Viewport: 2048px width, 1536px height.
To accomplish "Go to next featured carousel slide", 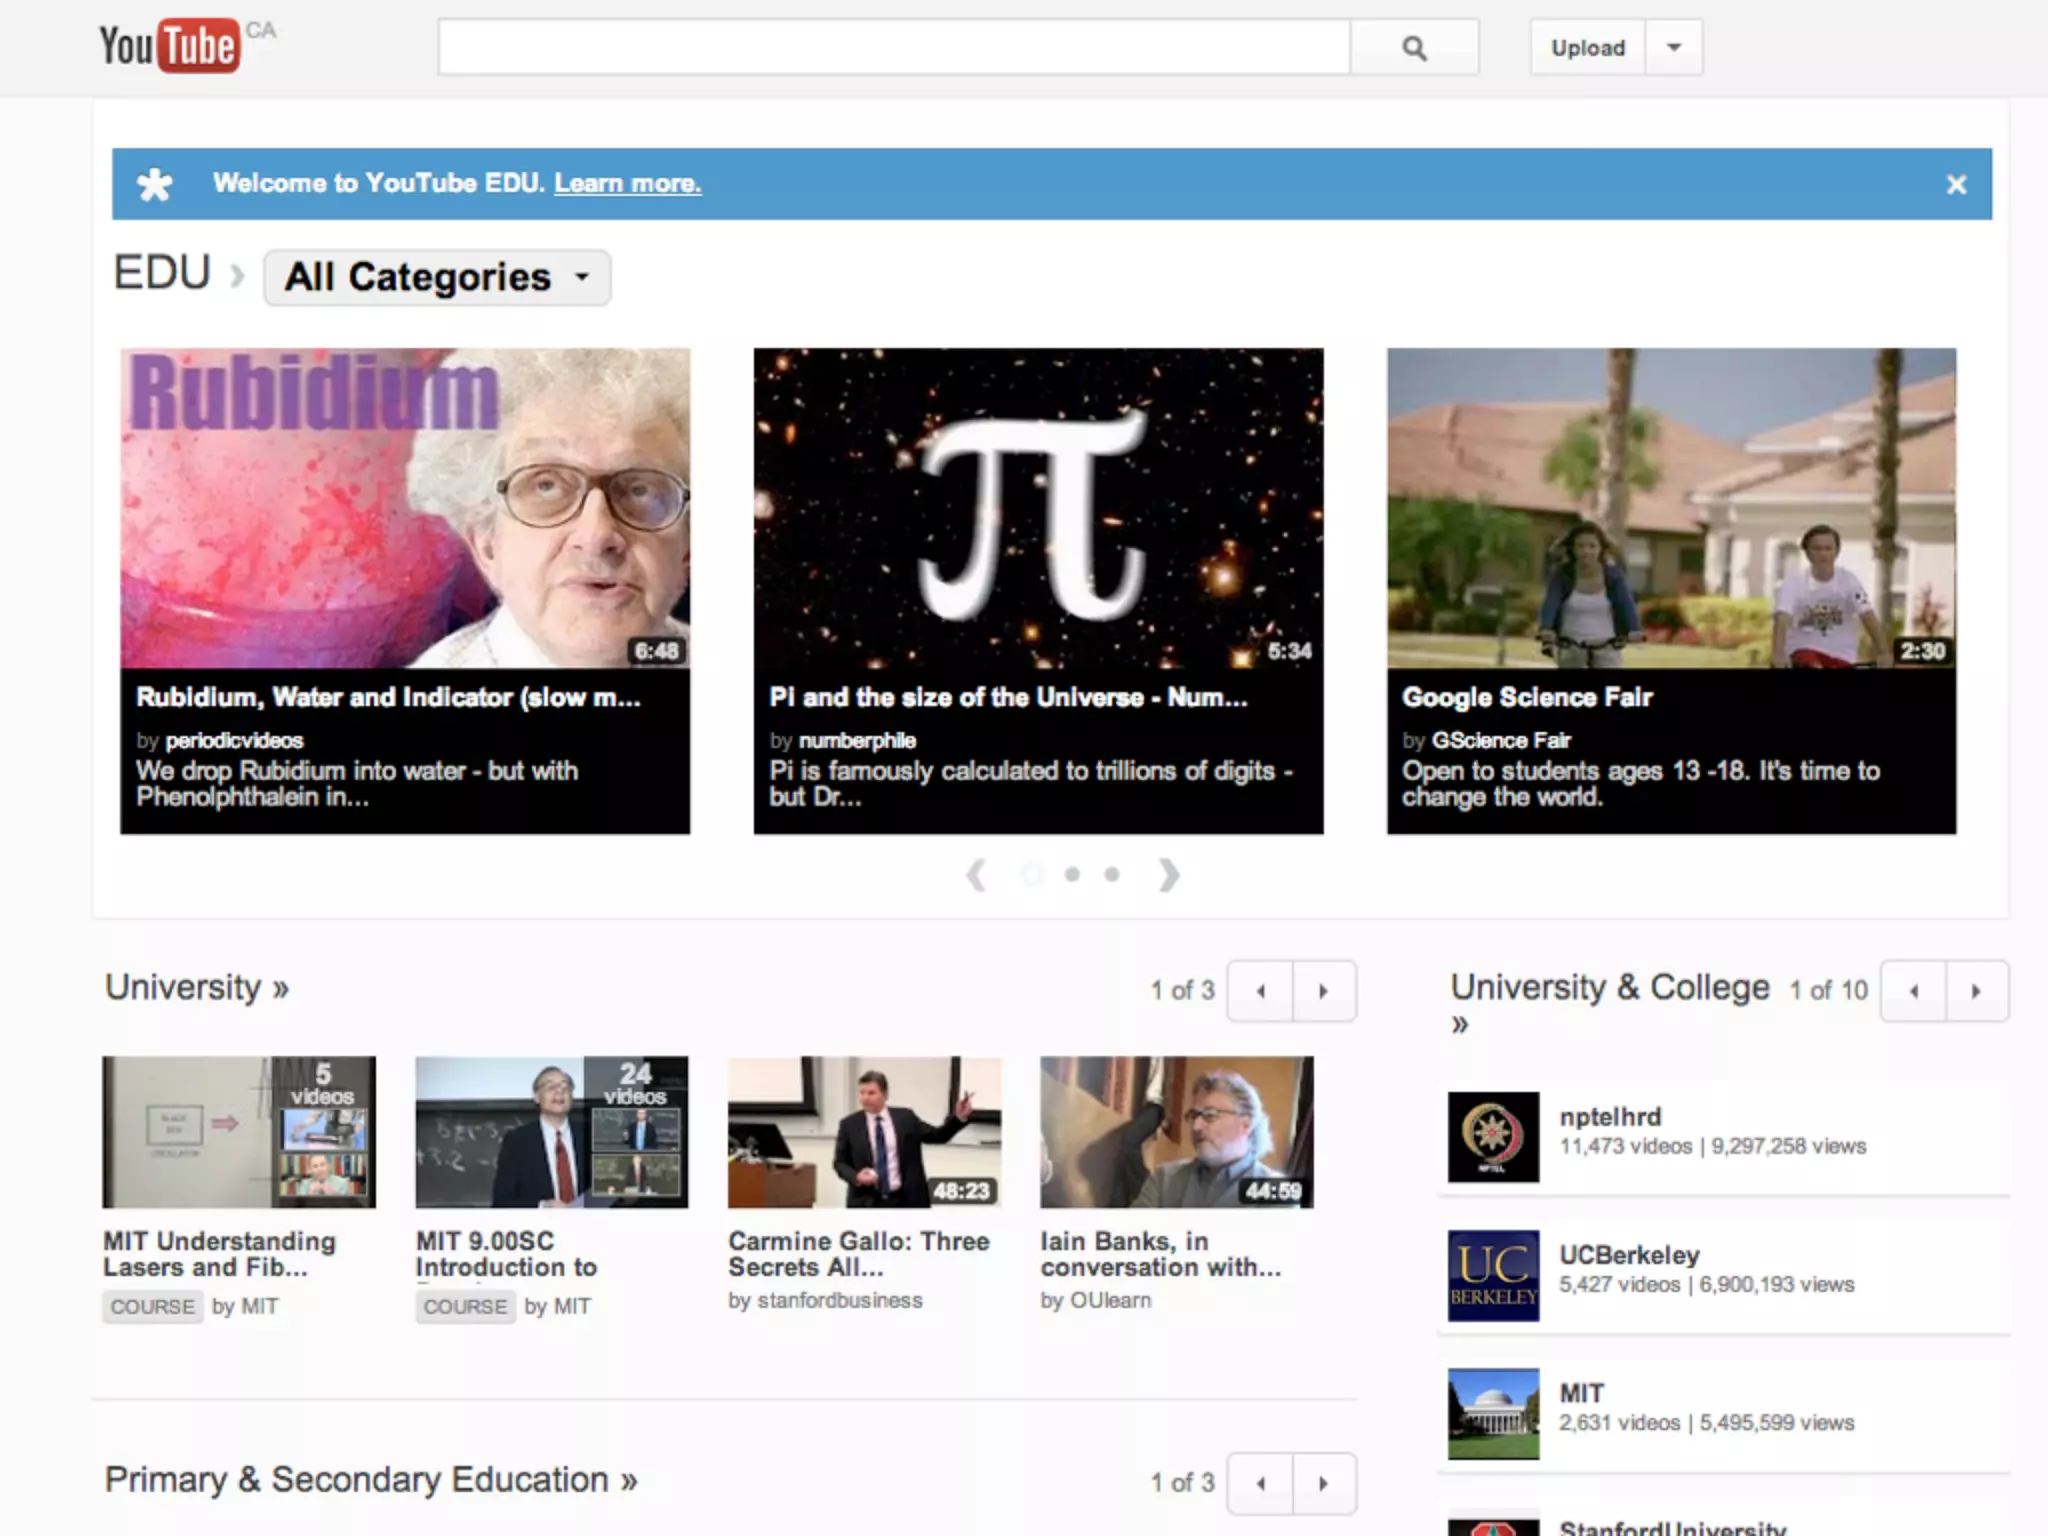I will point(1168,875).
